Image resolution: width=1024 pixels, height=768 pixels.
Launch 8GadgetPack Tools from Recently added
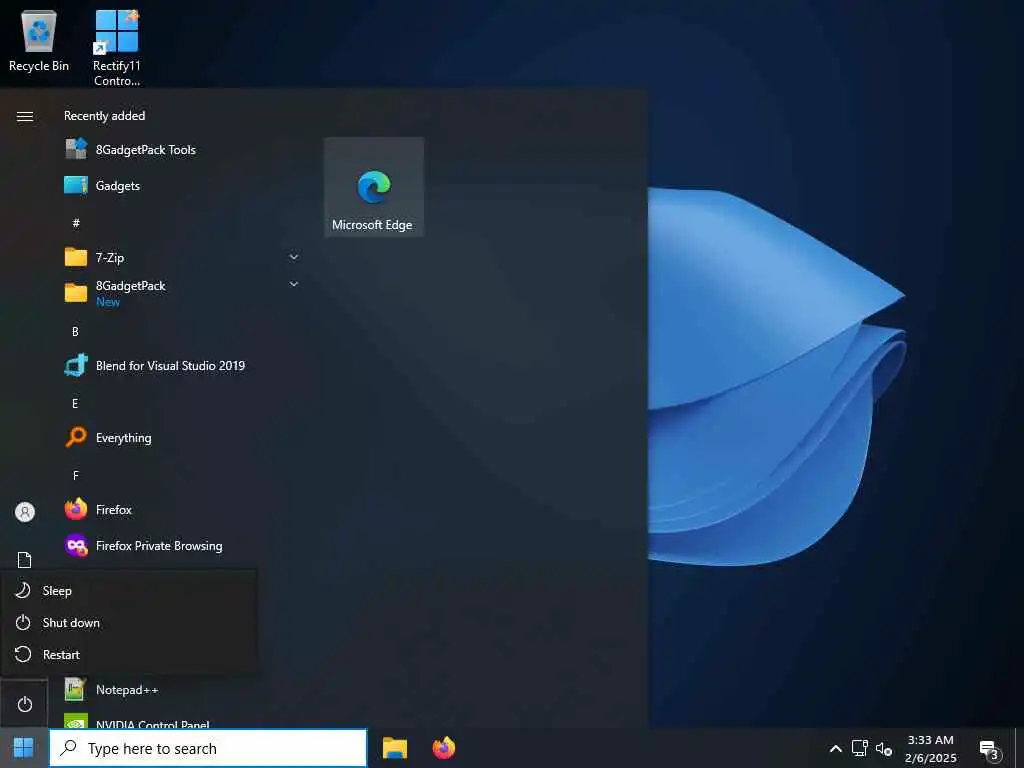[183, 150]
